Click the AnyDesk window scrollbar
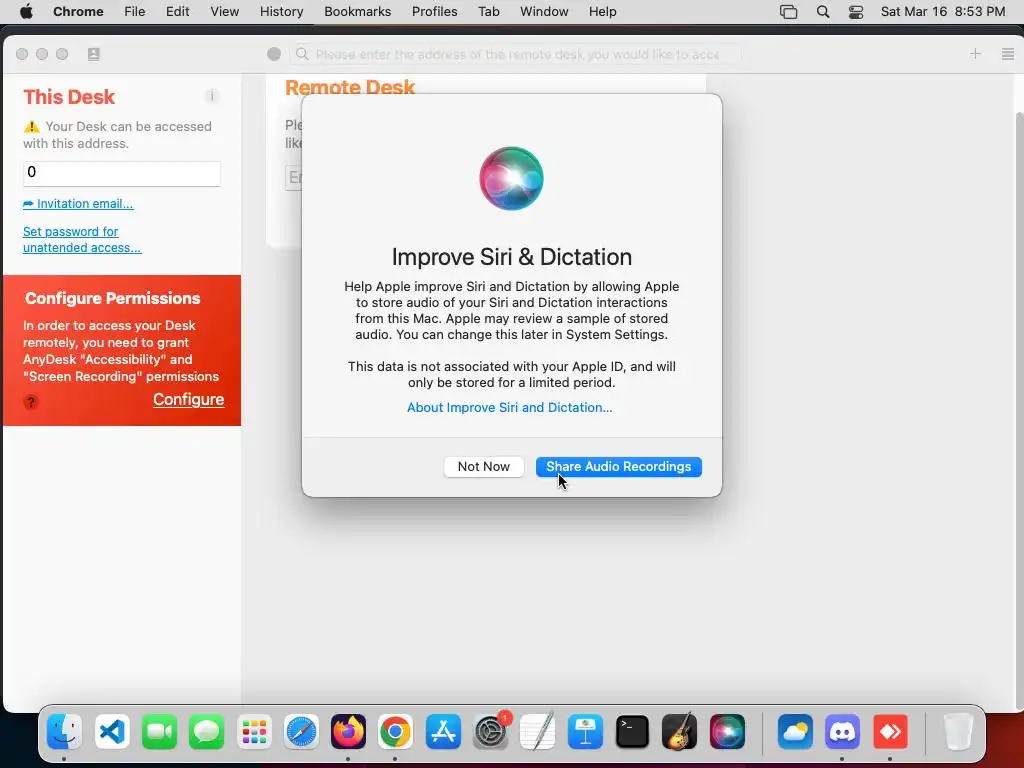The width and height of the screenshot is (1024, 768). (1019, 411)
